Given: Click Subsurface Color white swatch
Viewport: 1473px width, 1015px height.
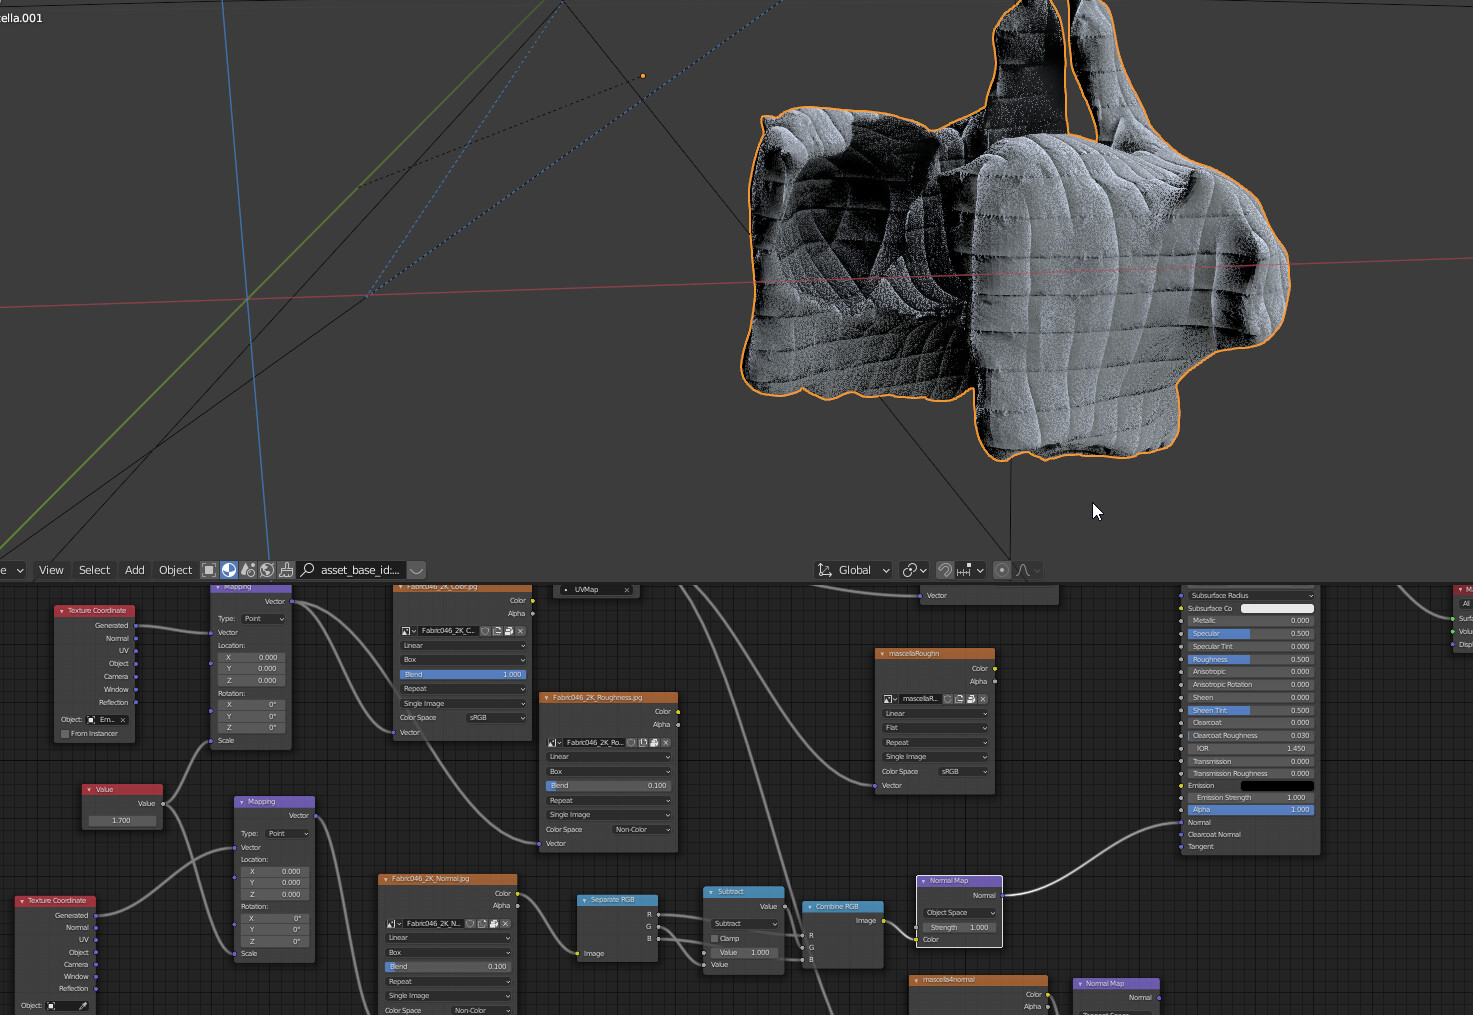Looking at the screenshot, I should 1277,608.
